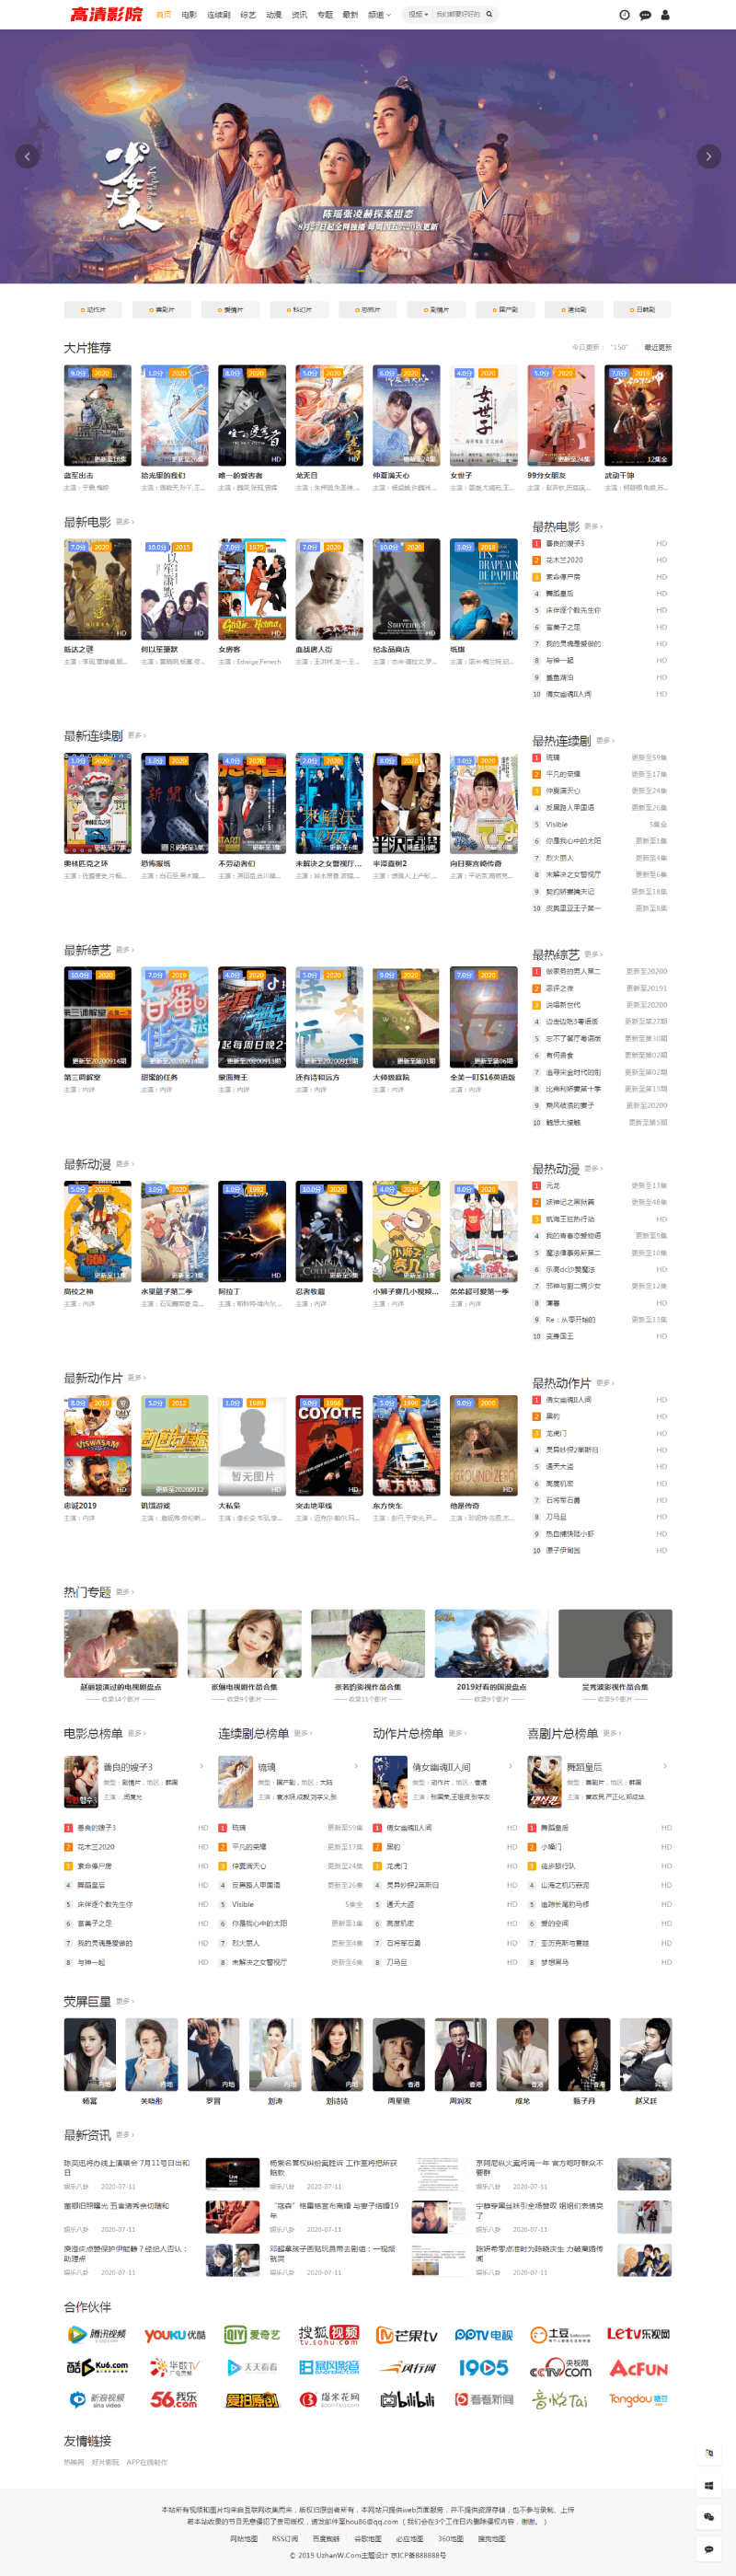
Task: Go to previous banner slide
Action: [x=27, y=156]
